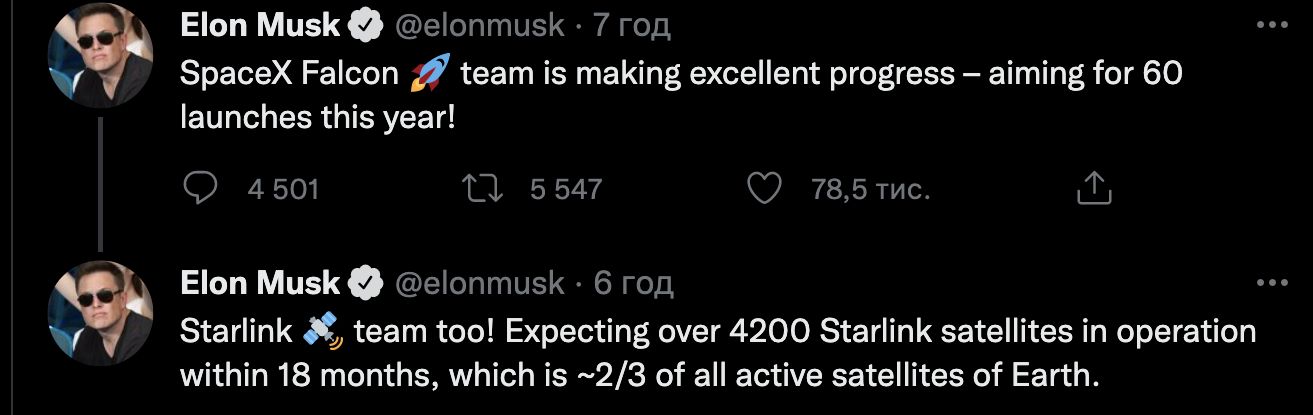Click the verified badge on the first tweet

[365, 27]
